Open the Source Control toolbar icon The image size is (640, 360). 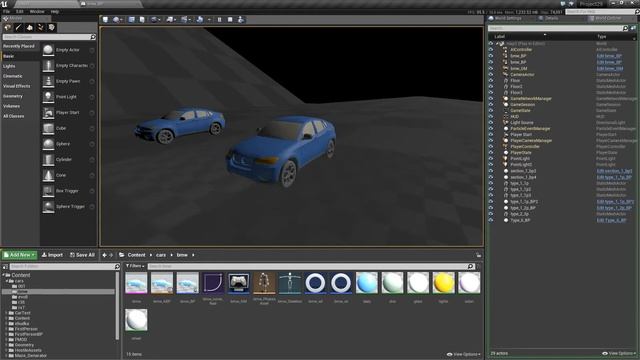pyautogui.click(x=117, y=20)
